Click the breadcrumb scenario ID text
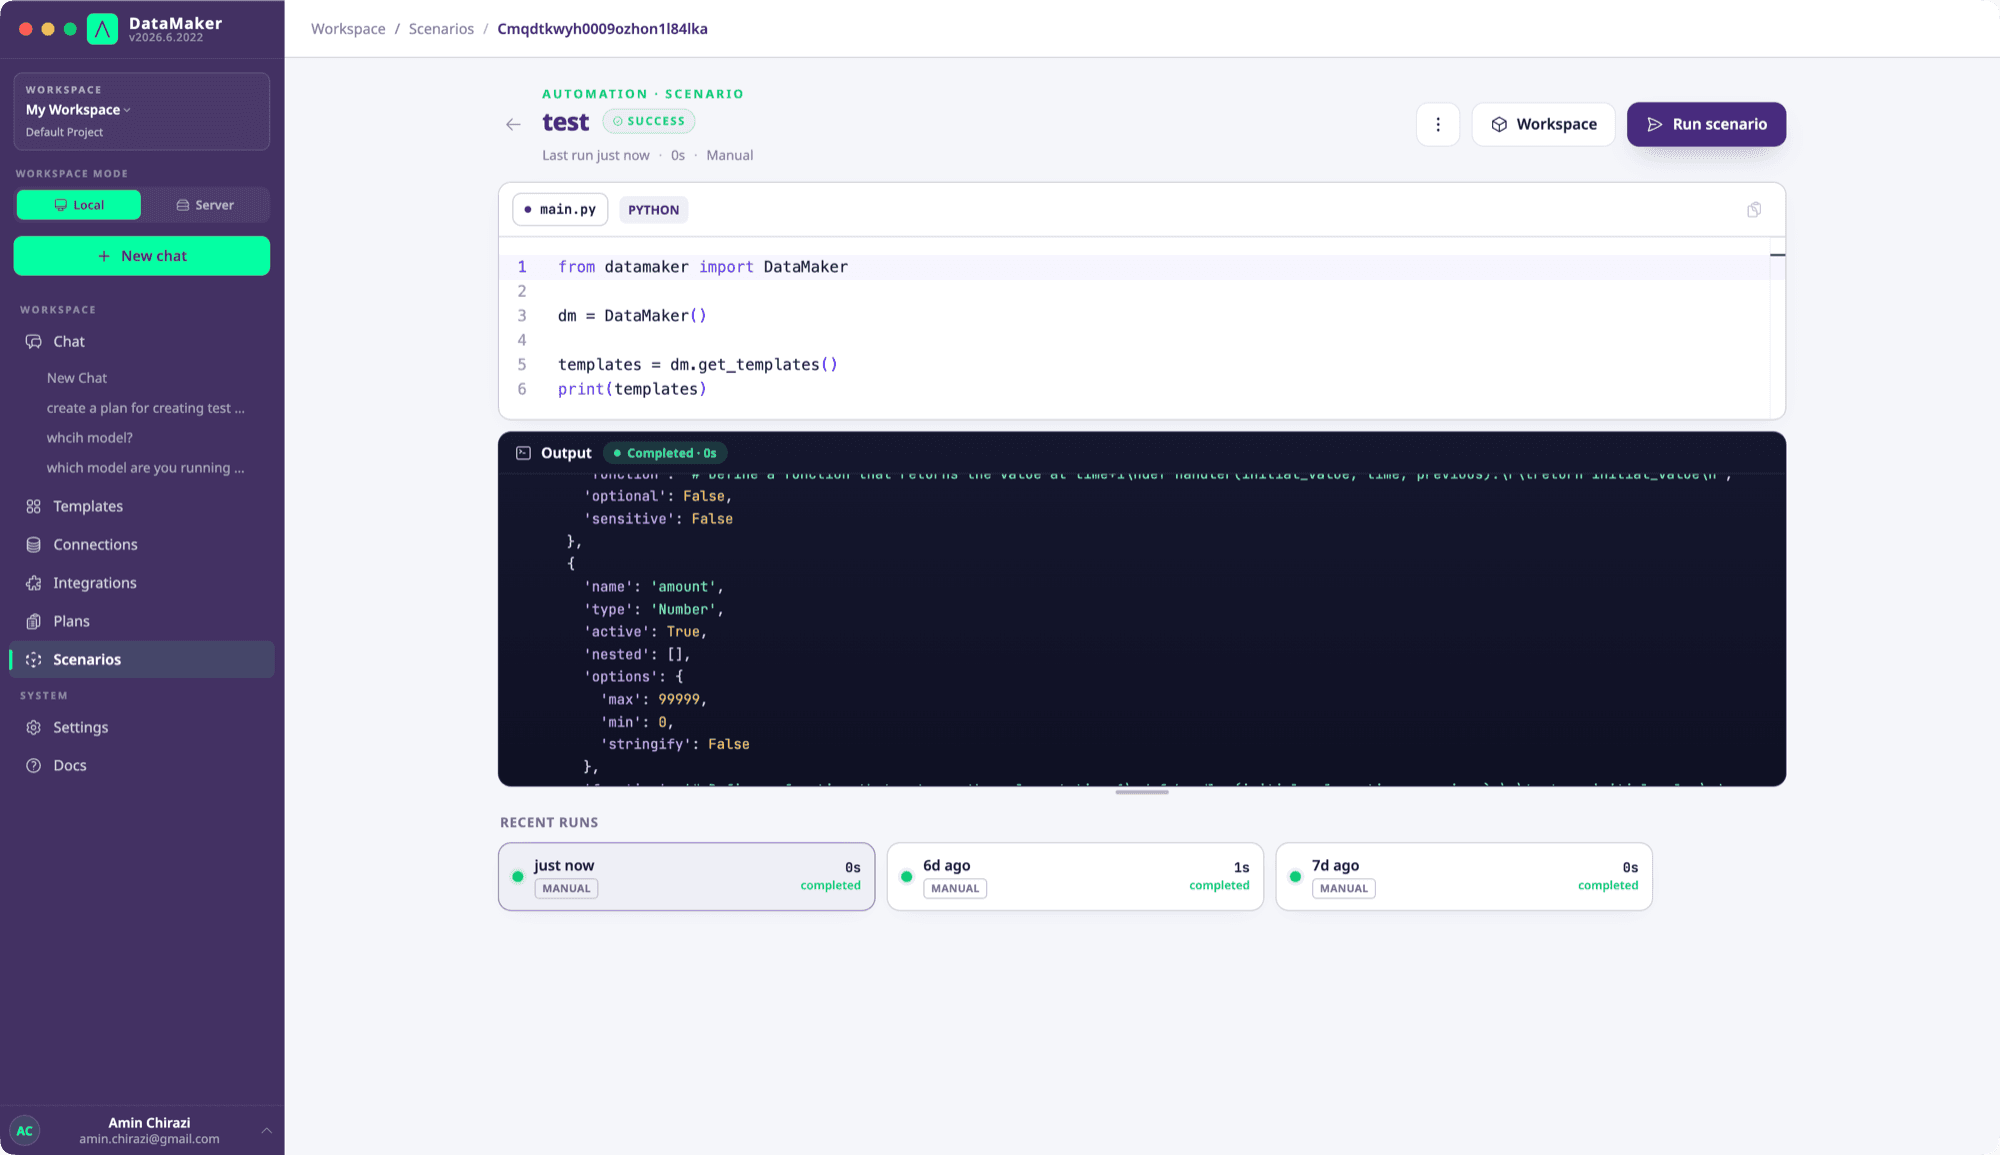The image size is (2000, 1155). coord(602,29)
